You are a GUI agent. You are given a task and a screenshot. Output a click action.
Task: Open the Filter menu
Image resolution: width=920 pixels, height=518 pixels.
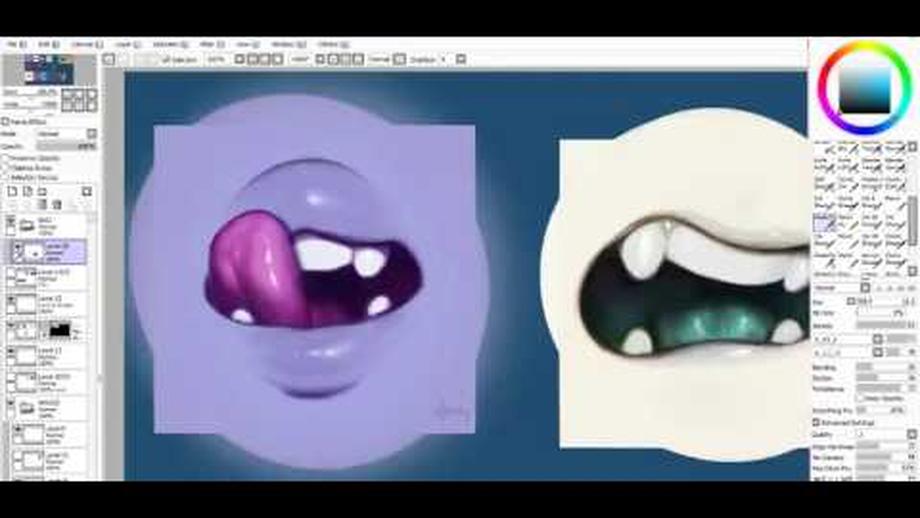coord(209,44)
